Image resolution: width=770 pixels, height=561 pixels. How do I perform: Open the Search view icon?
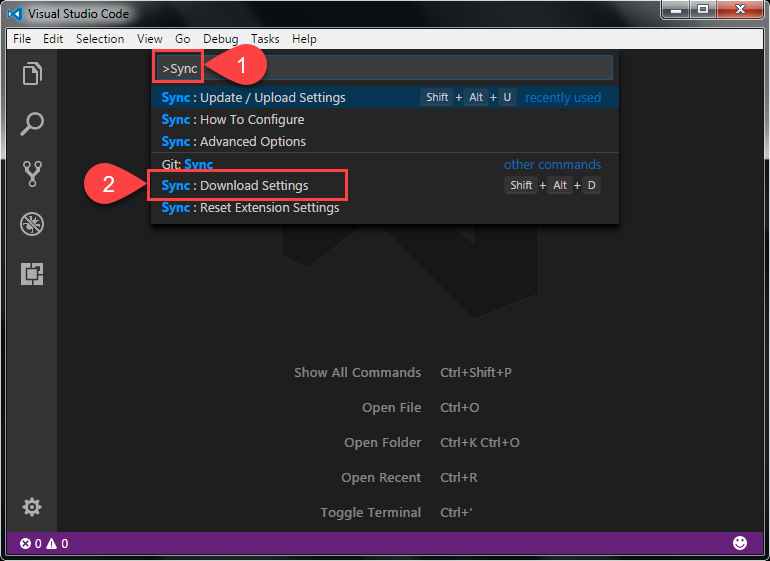[x=32, y=124]
